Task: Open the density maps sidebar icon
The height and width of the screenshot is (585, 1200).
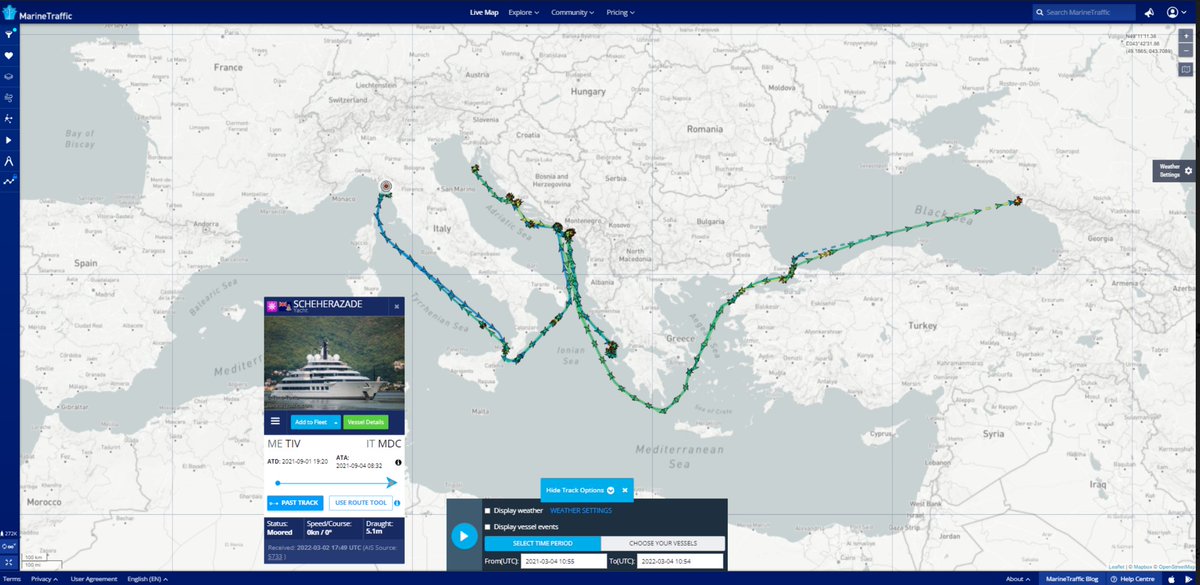Action: pos(9,119)
